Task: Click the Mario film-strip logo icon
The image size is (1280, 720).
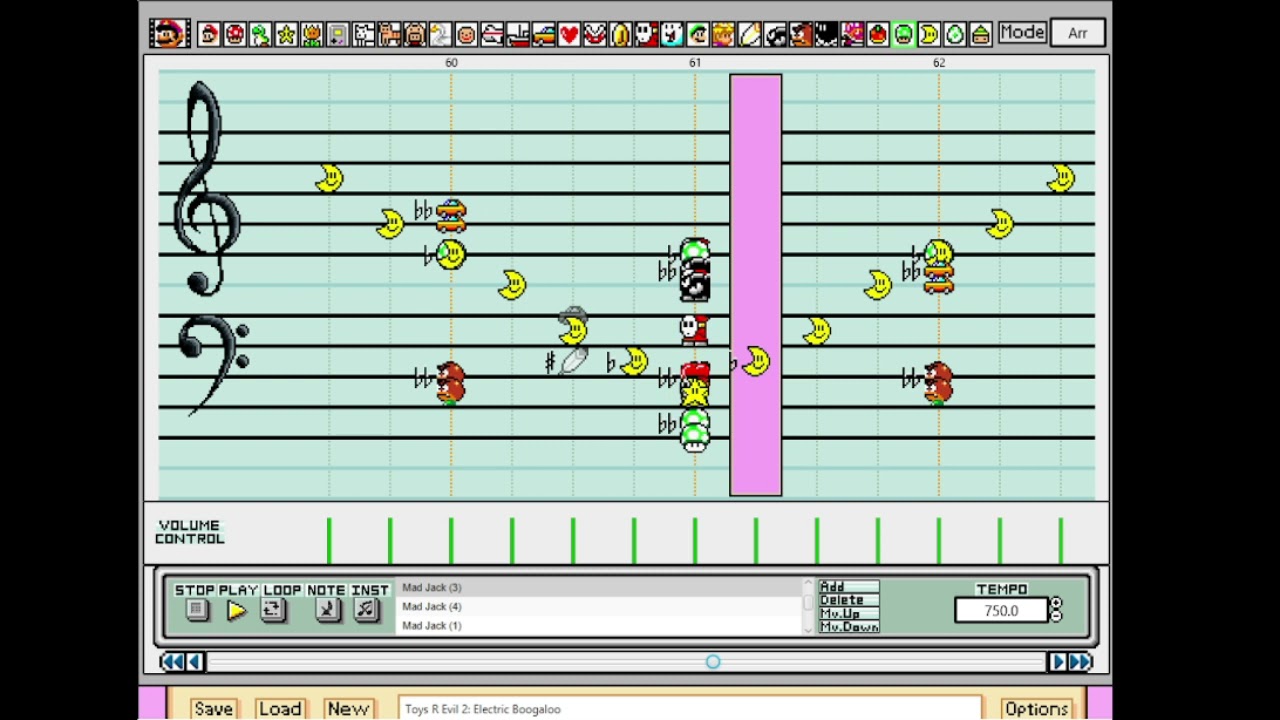Action: point(169,33)
